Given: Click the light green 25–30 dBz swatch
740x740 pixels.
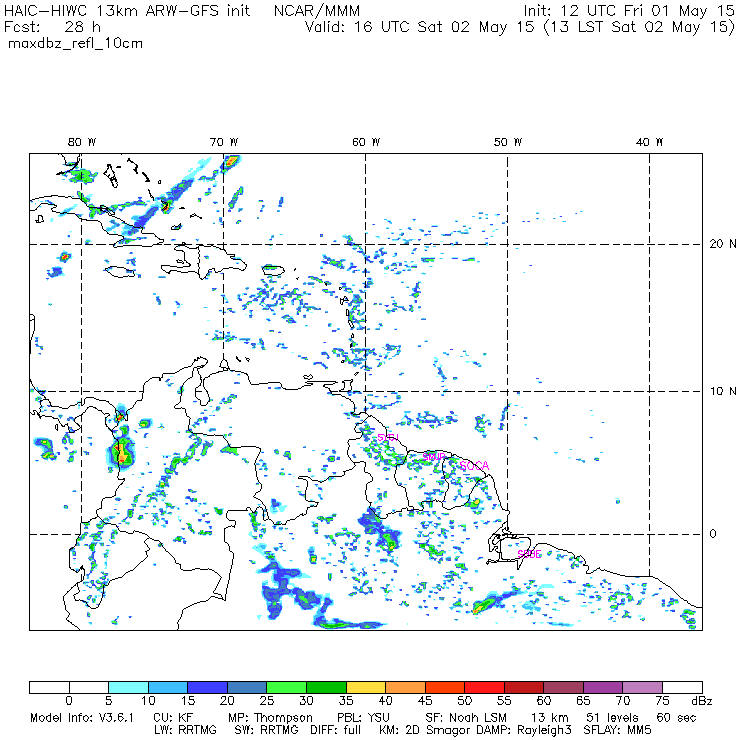Looking at the screenshot, I should (286, 687).
